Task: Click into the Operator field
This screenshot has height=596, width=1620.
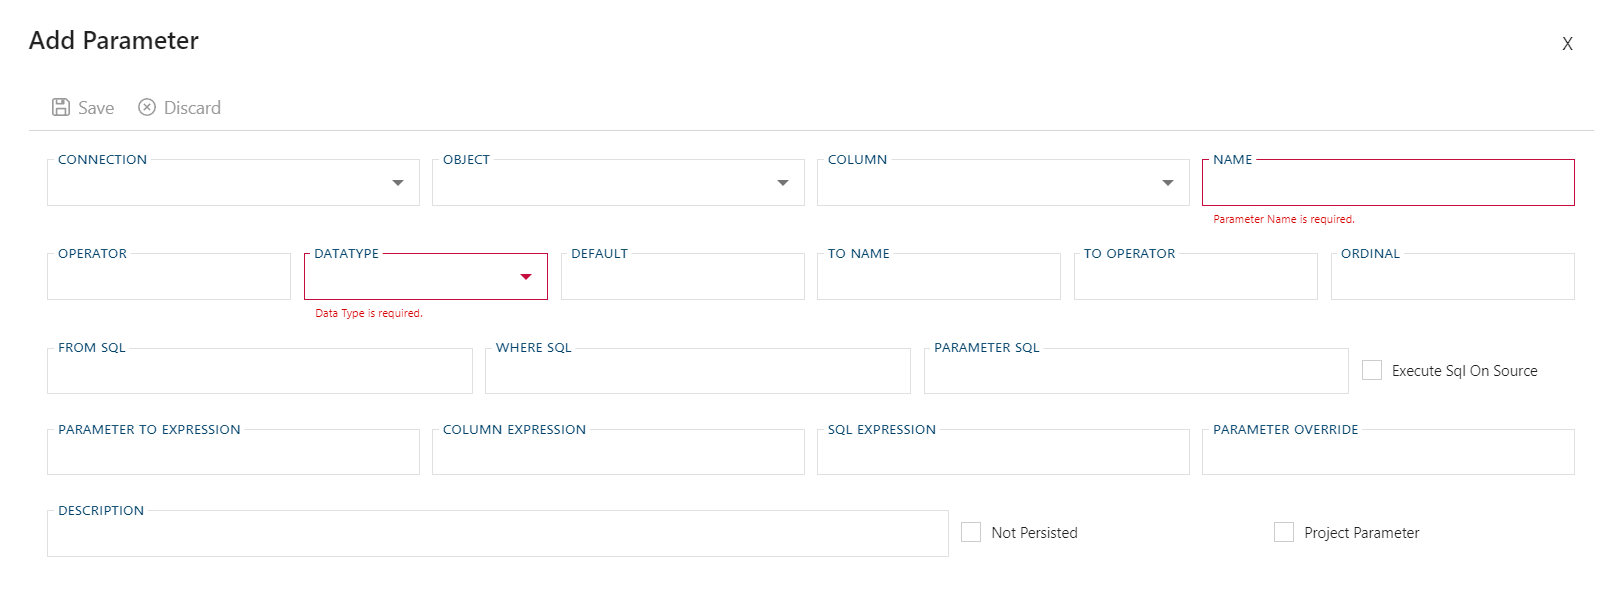Action: 169,278
